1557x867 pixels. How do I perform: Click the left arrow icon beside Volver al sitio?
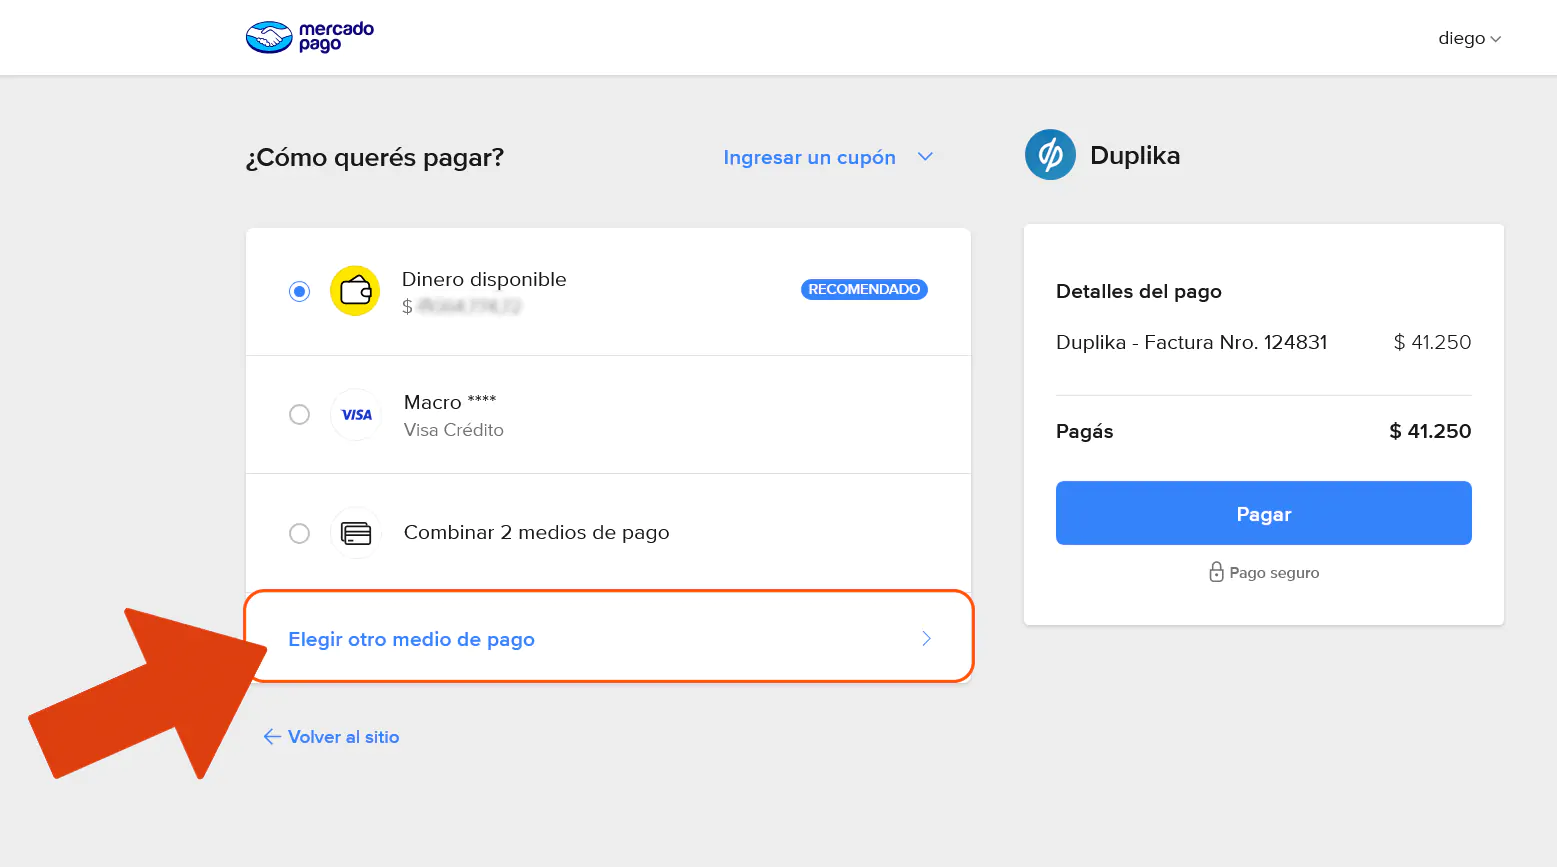(x=271, y=736)
